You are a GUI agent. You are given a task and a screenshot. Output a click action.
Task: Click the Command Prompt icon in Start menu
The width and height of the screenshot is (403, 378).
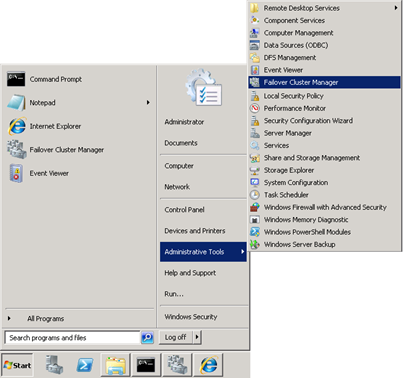tap(16, 79)
